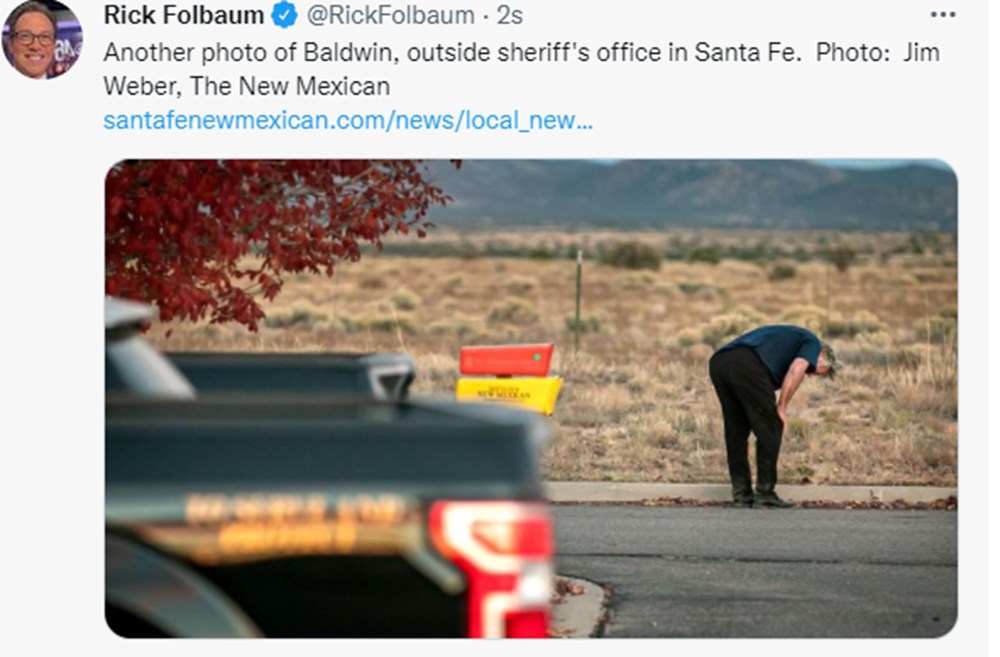The width and height of the screenshot is (1000, 657).
Task: Open the attached Baldwin photo
Action: coord(531,398)
